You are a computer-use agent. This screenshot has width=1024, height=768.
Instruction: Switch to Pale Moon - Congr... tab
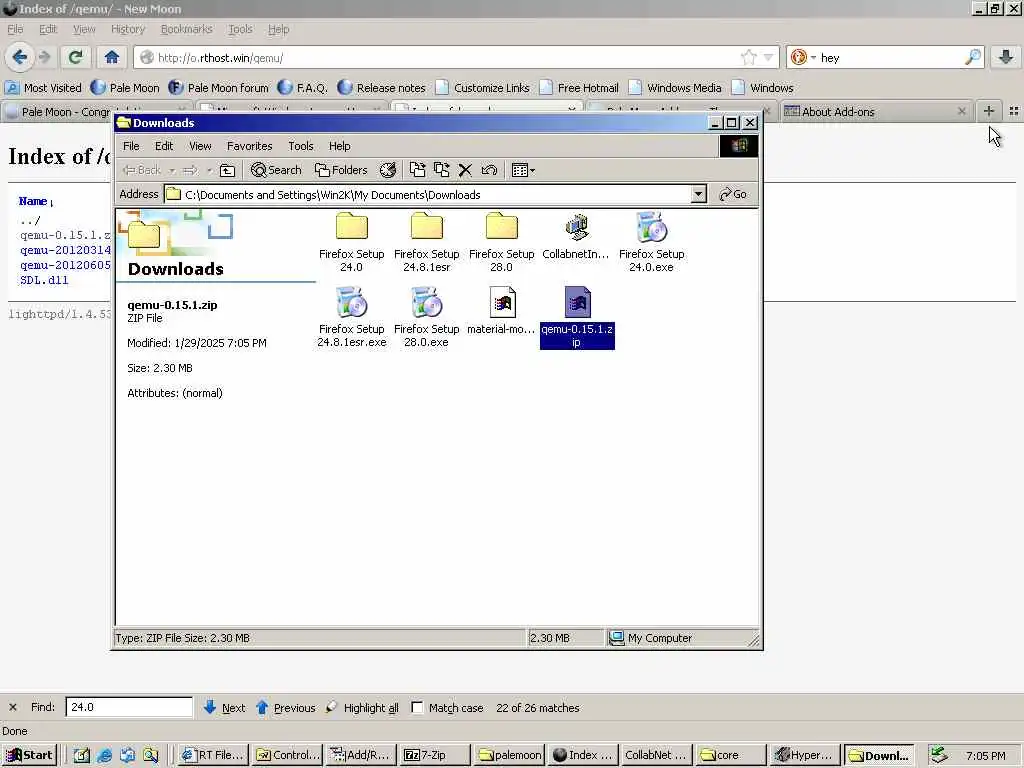point(59,112)
